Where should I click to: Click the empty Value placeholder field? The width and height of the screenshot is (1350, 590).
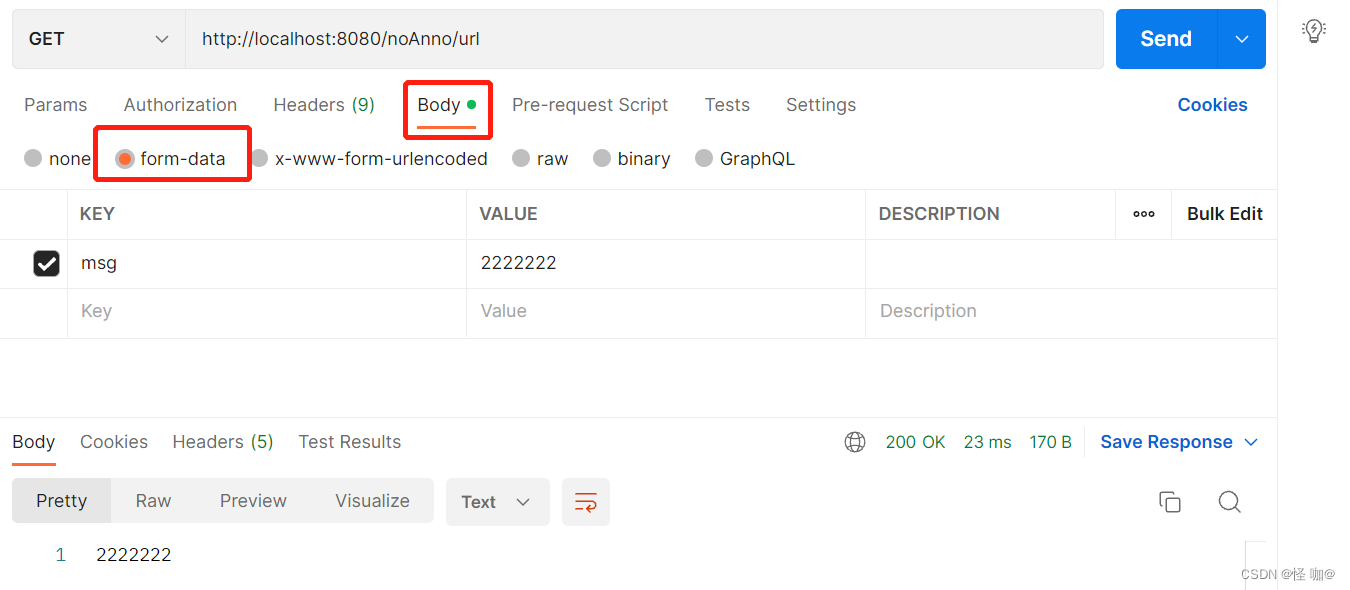(x=666, y=312)
